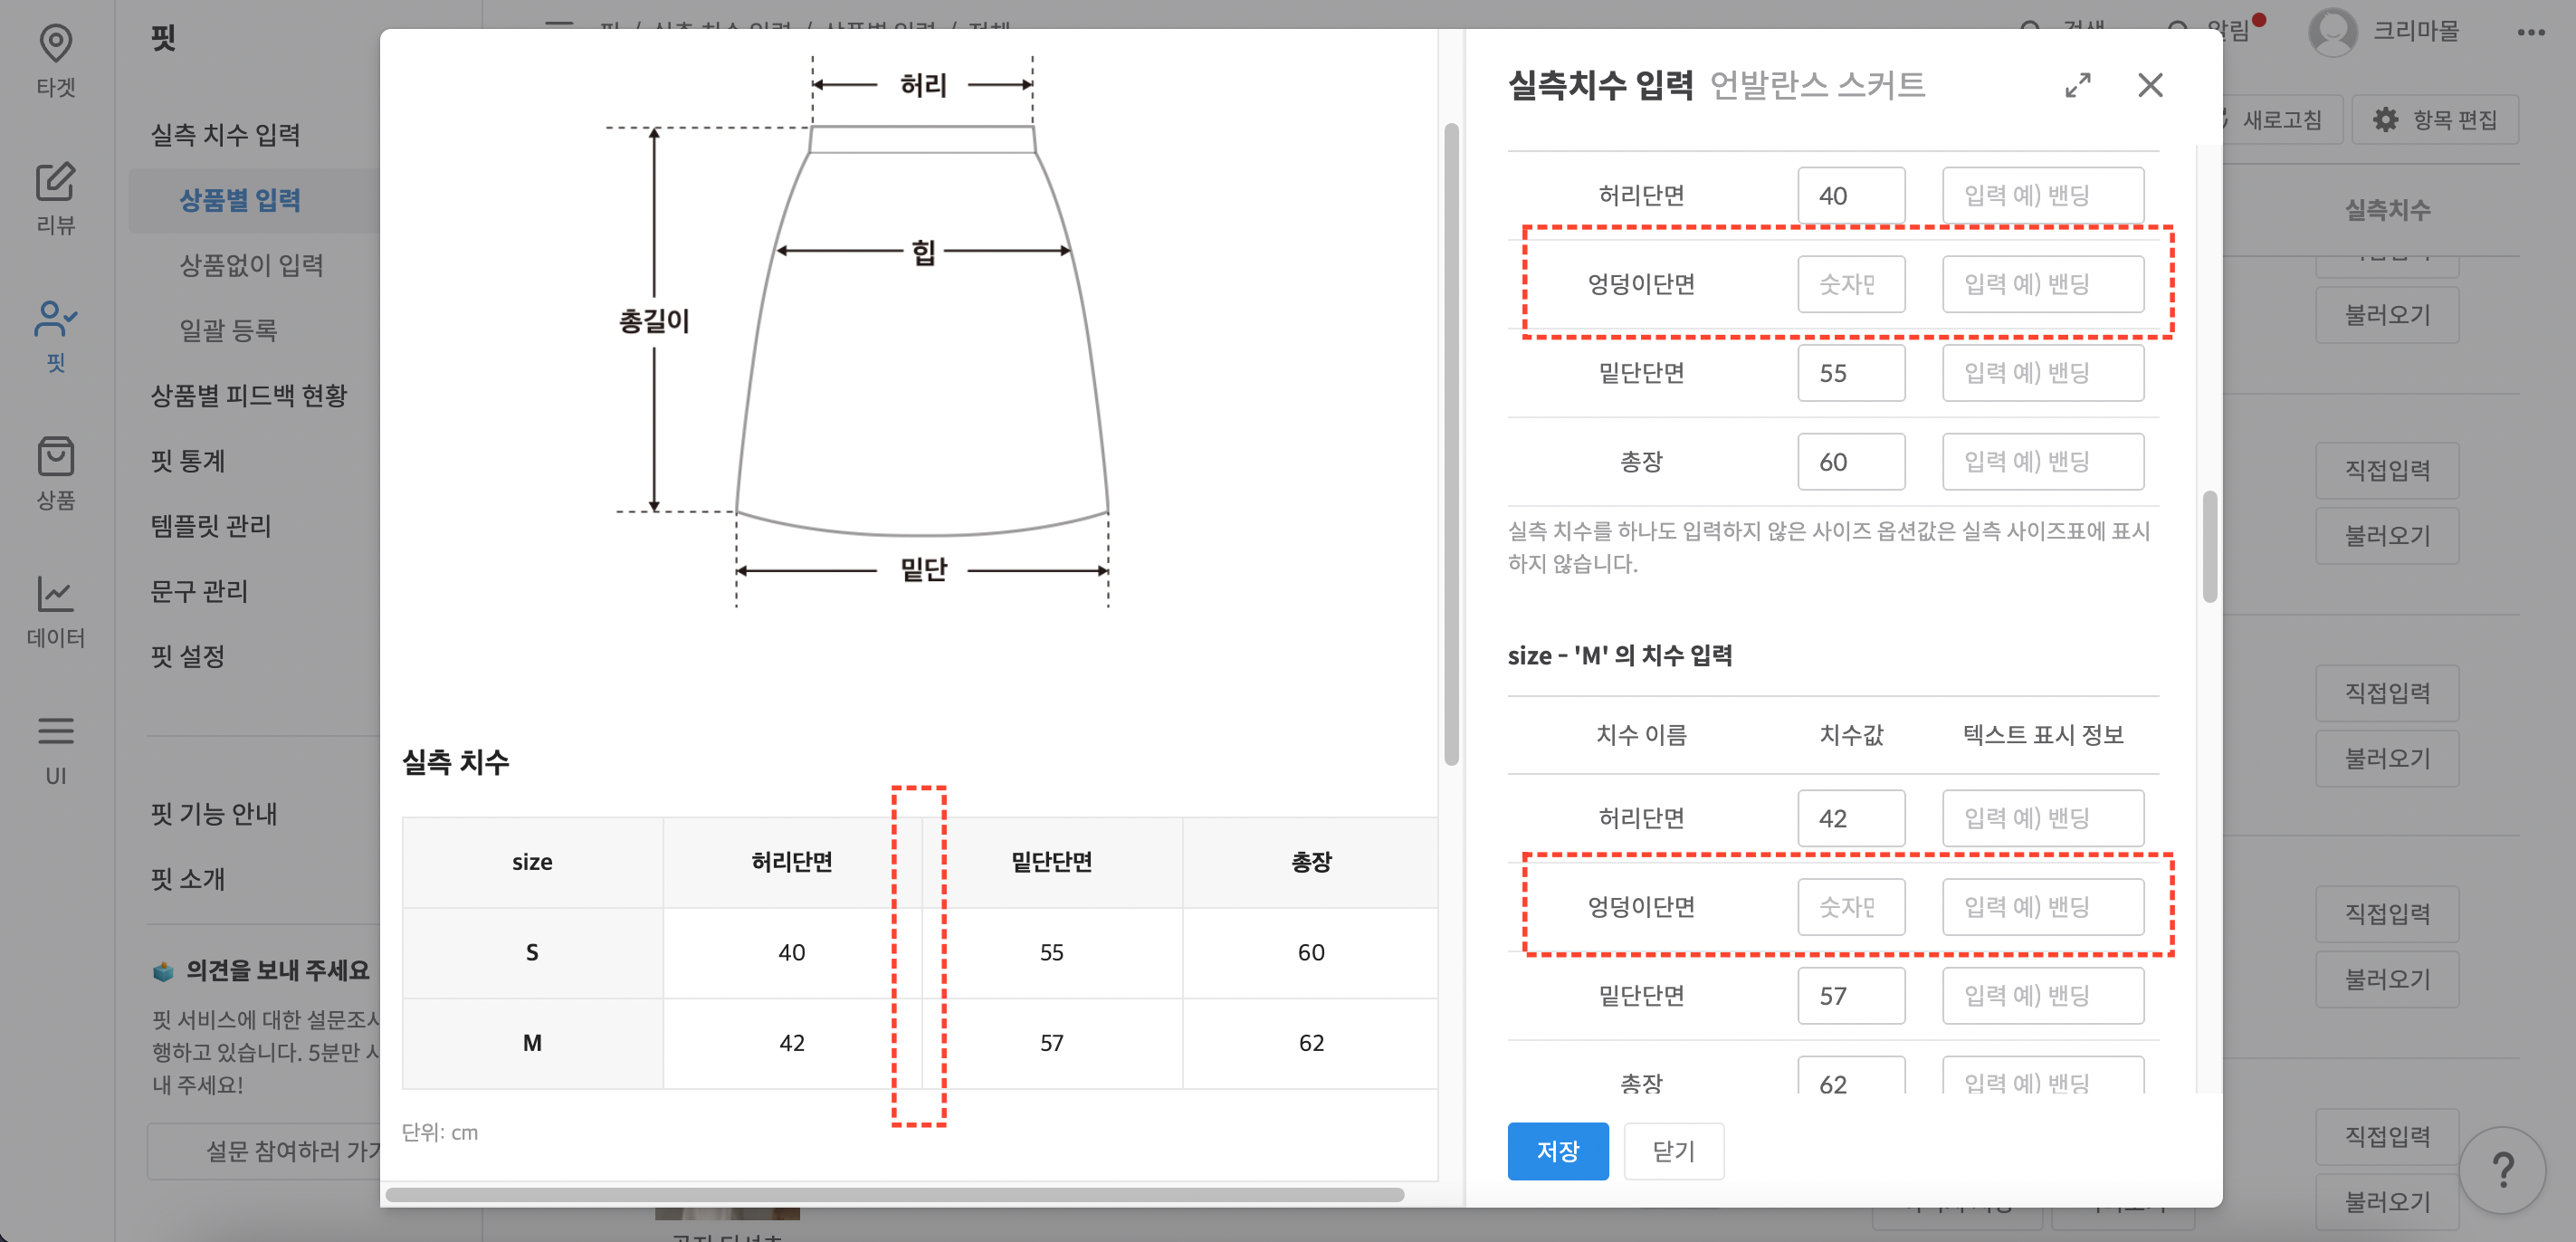Click the 엉덩이단면 숫자만 input field
Viewport: 2576px width, 1242px height.
(x=1851, y=284)
